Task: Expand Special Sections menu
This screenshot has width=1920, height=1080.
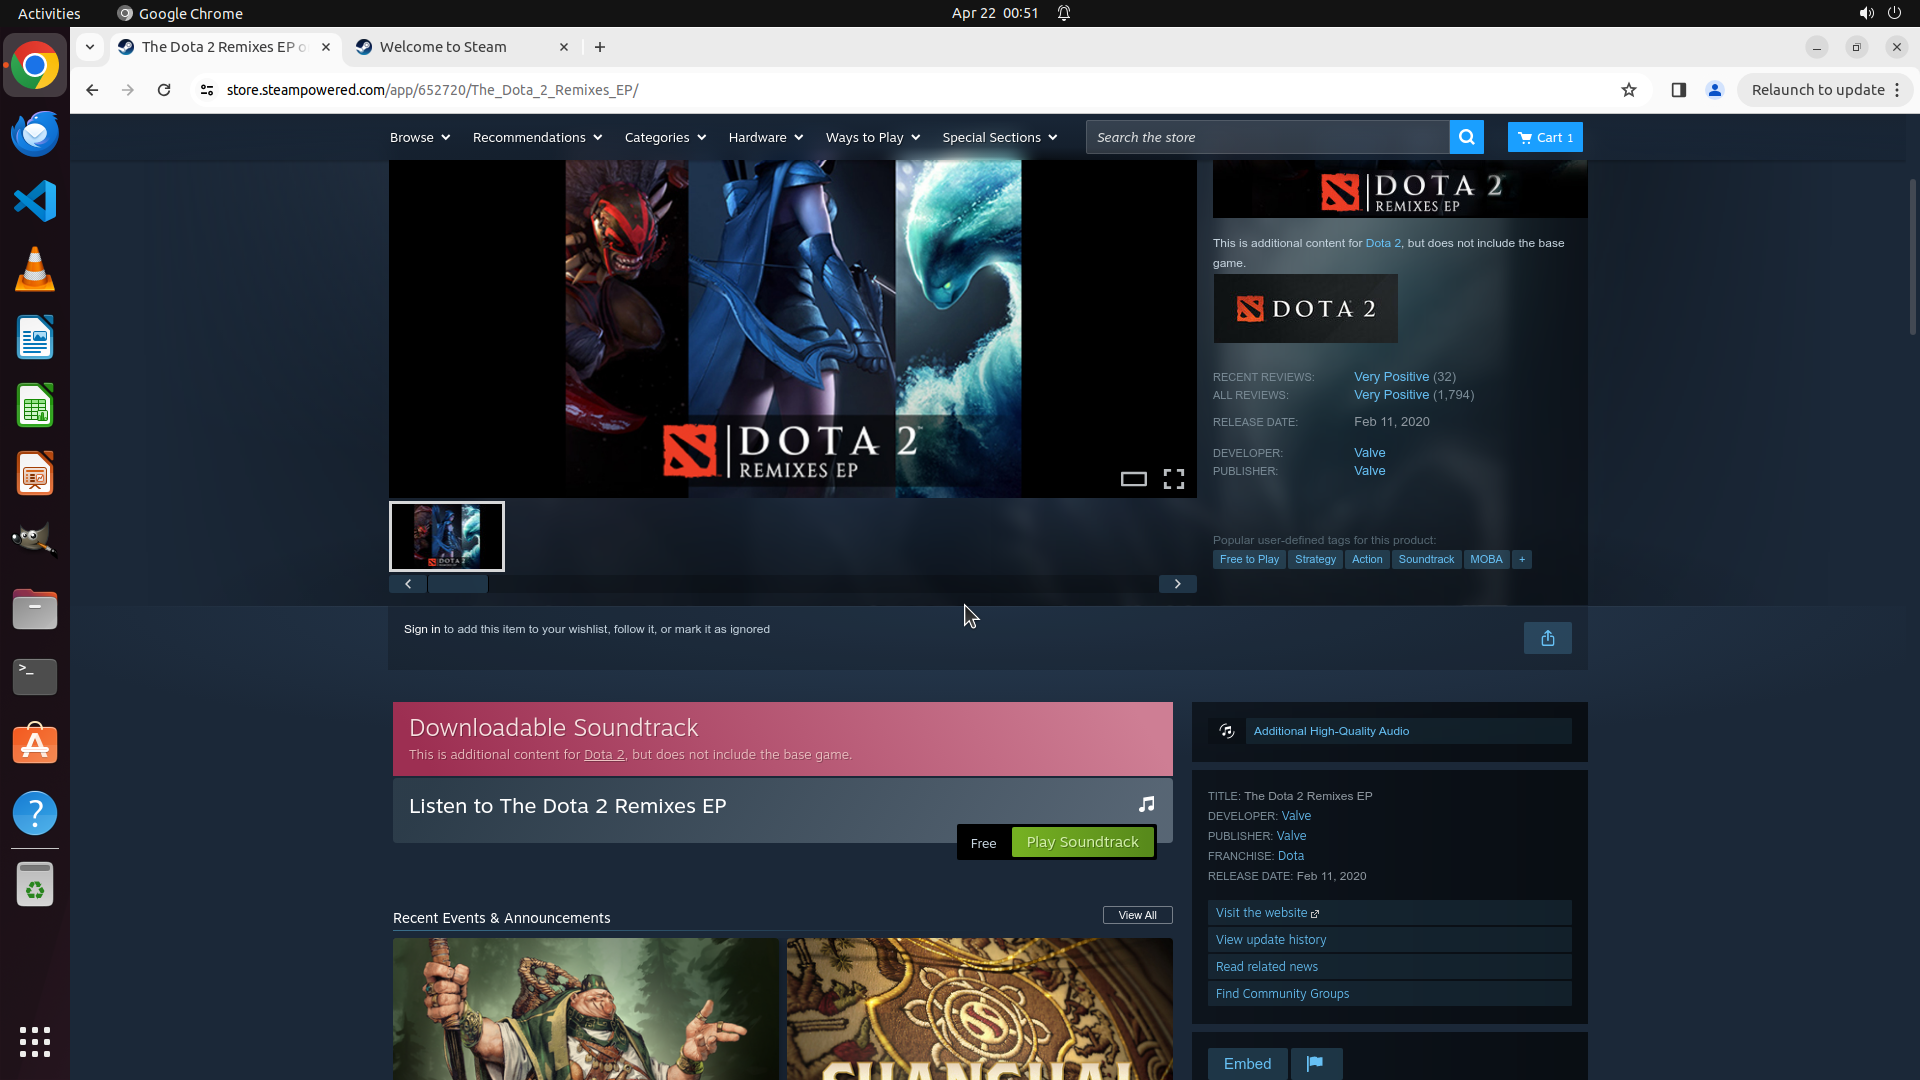Action: (999, 137)
